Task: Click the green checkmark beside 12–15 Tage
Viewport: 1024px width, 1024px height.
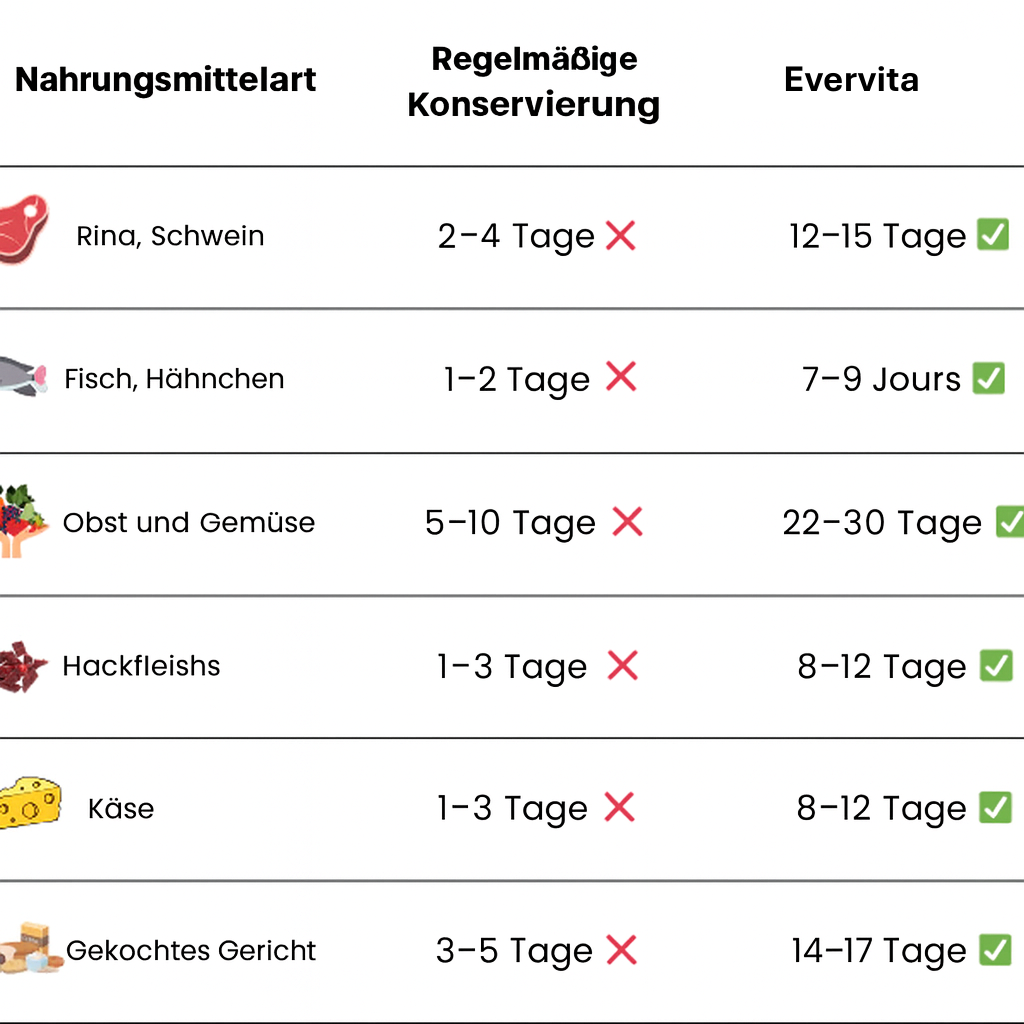Action: click(993, 236)
